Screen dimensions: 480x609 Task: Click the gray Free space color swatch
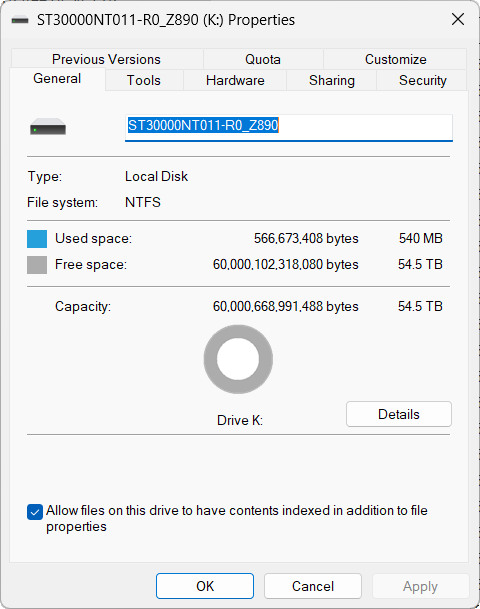pyautogui.click(x=37, y=265)
